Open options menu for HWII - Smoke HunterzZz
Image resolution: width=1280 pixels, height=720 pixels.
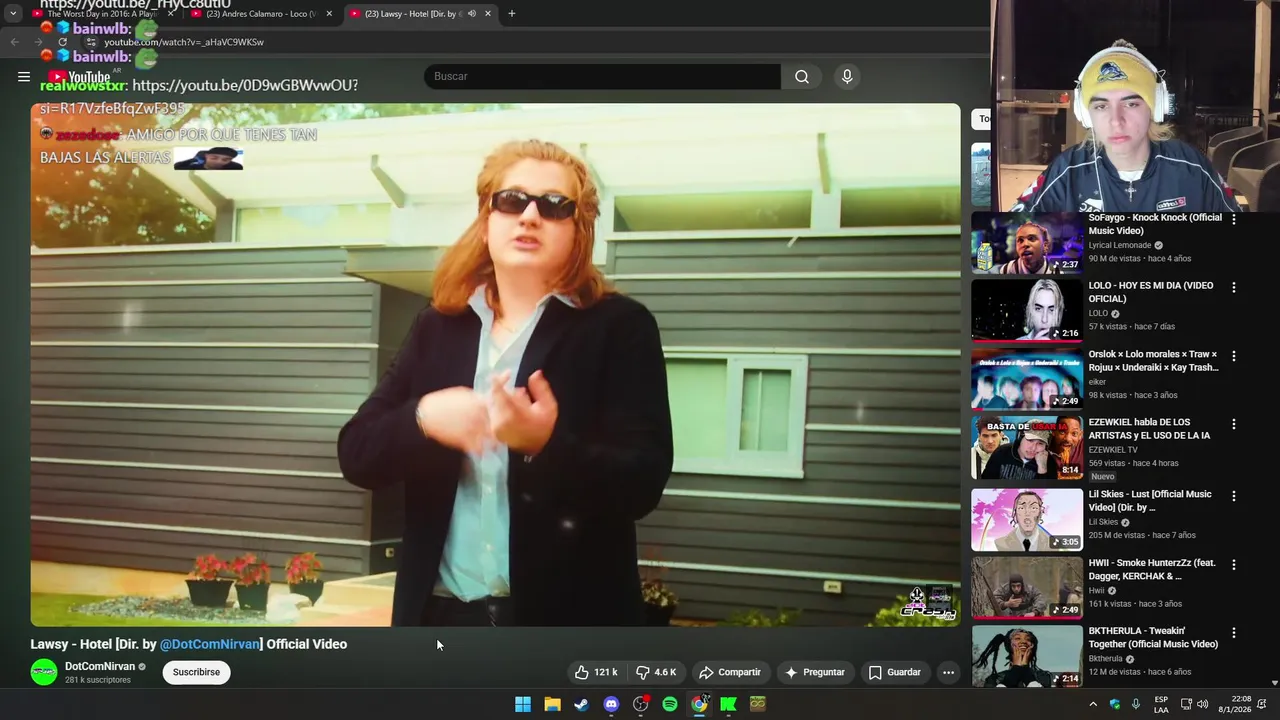coord(1233,564)
